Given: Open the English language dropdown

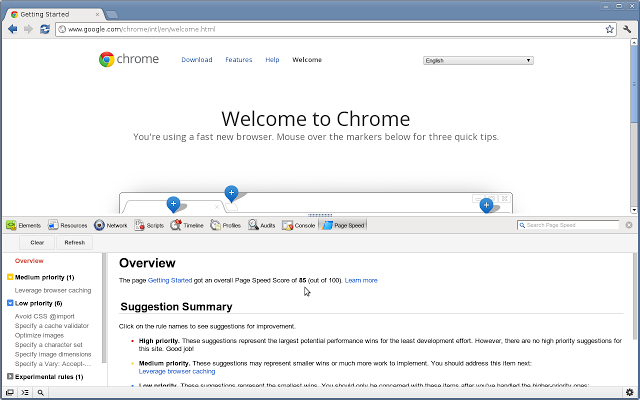Looking at the screenshot, I should pos(478,60).
